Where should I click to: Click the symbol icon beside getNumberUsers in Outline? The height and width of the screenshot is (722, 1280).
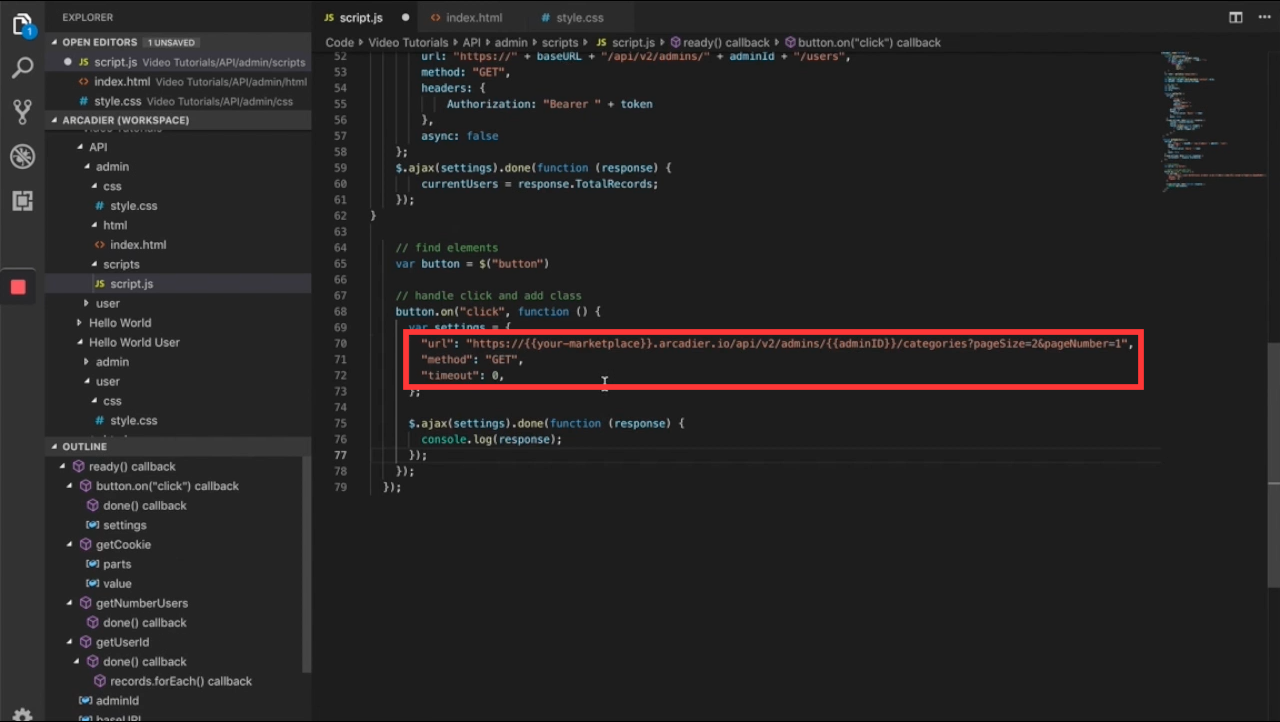click(86, 603)
